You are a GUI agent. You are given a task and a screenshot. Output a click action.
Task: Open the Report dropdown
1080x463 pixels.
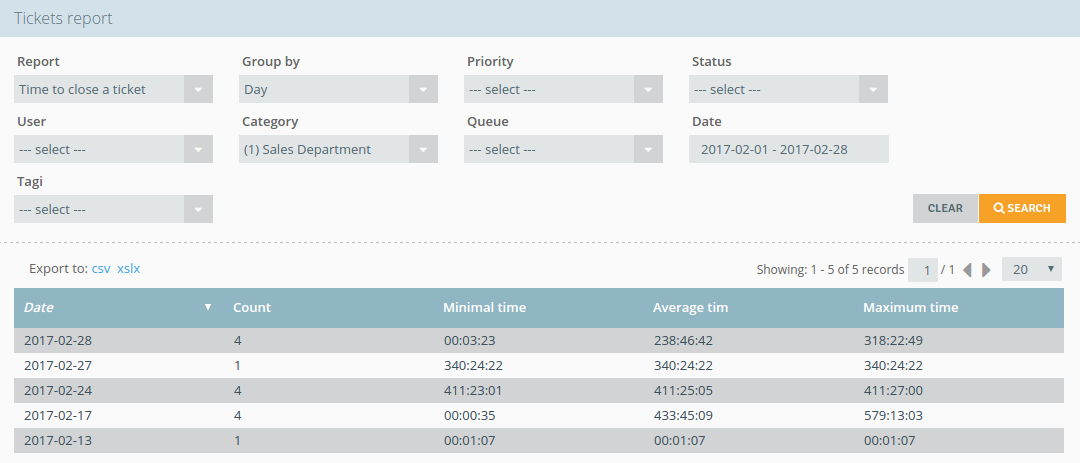[113, 90]
